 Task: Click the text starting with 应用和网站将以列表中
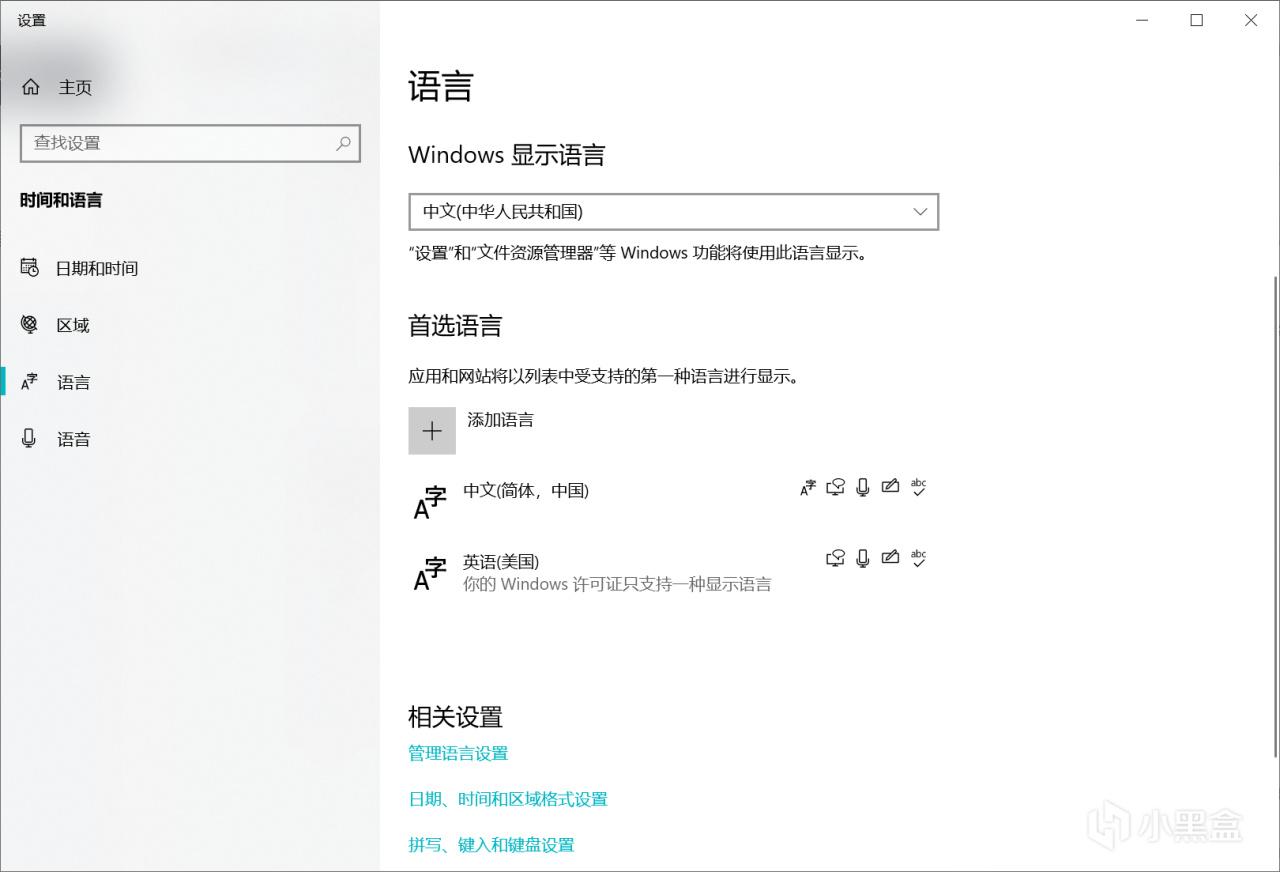click(x=608, y=377)
